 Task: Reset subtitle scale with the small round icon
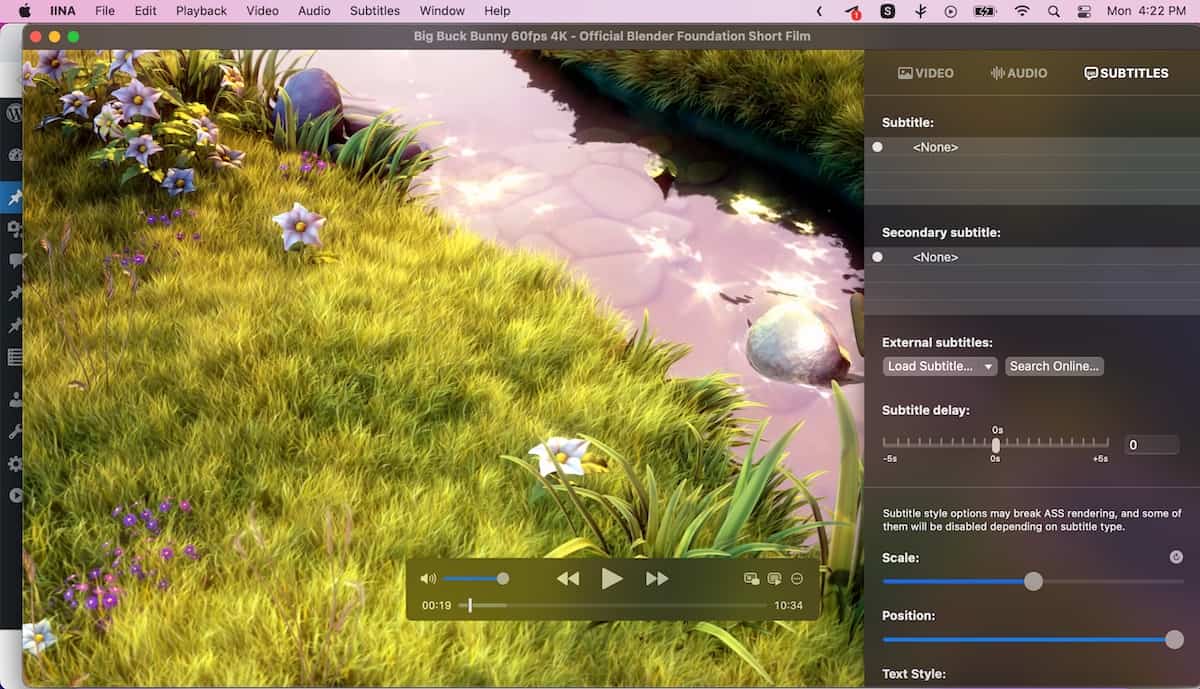1176,557
